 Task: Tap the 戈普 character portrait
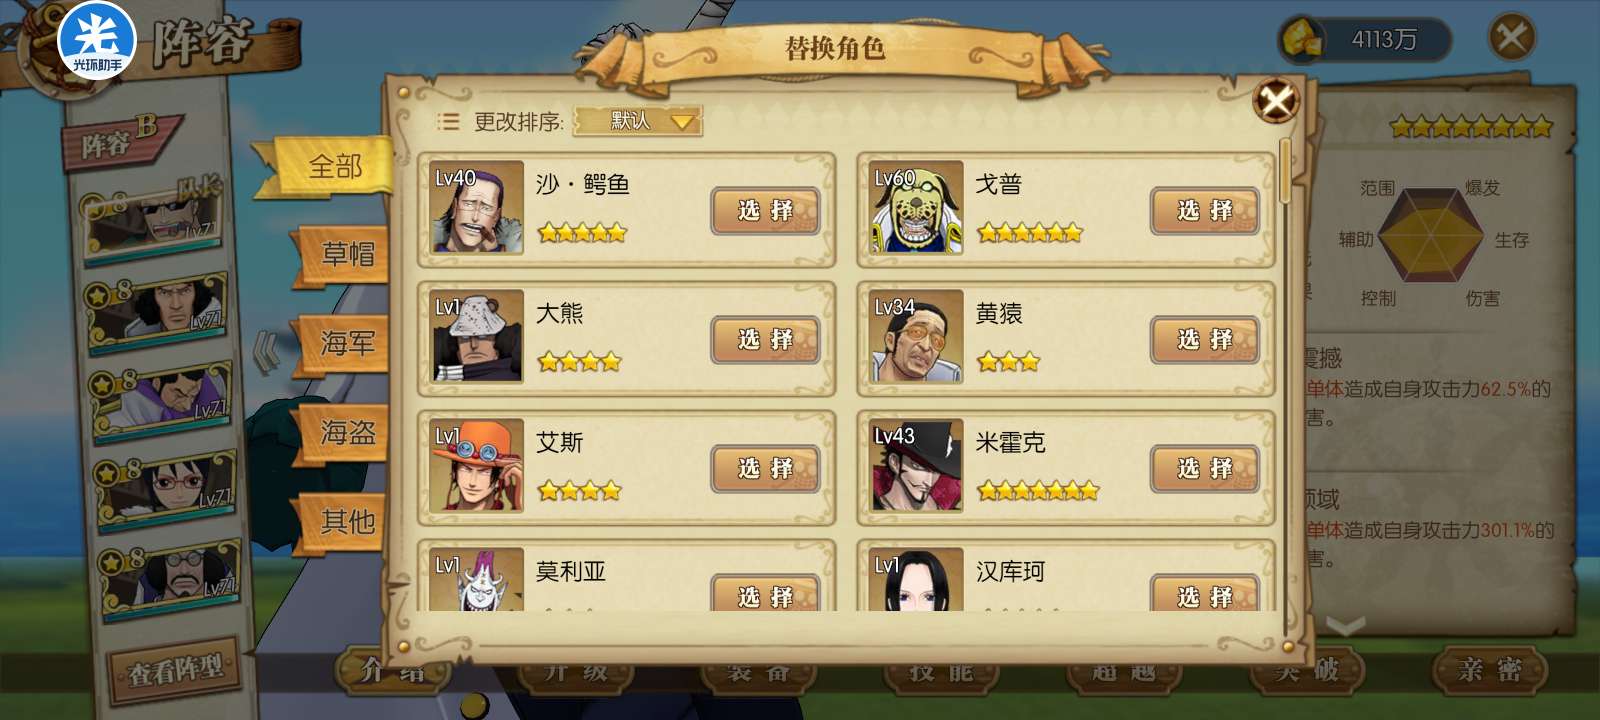pyautogui.click(x=915, y=208)
